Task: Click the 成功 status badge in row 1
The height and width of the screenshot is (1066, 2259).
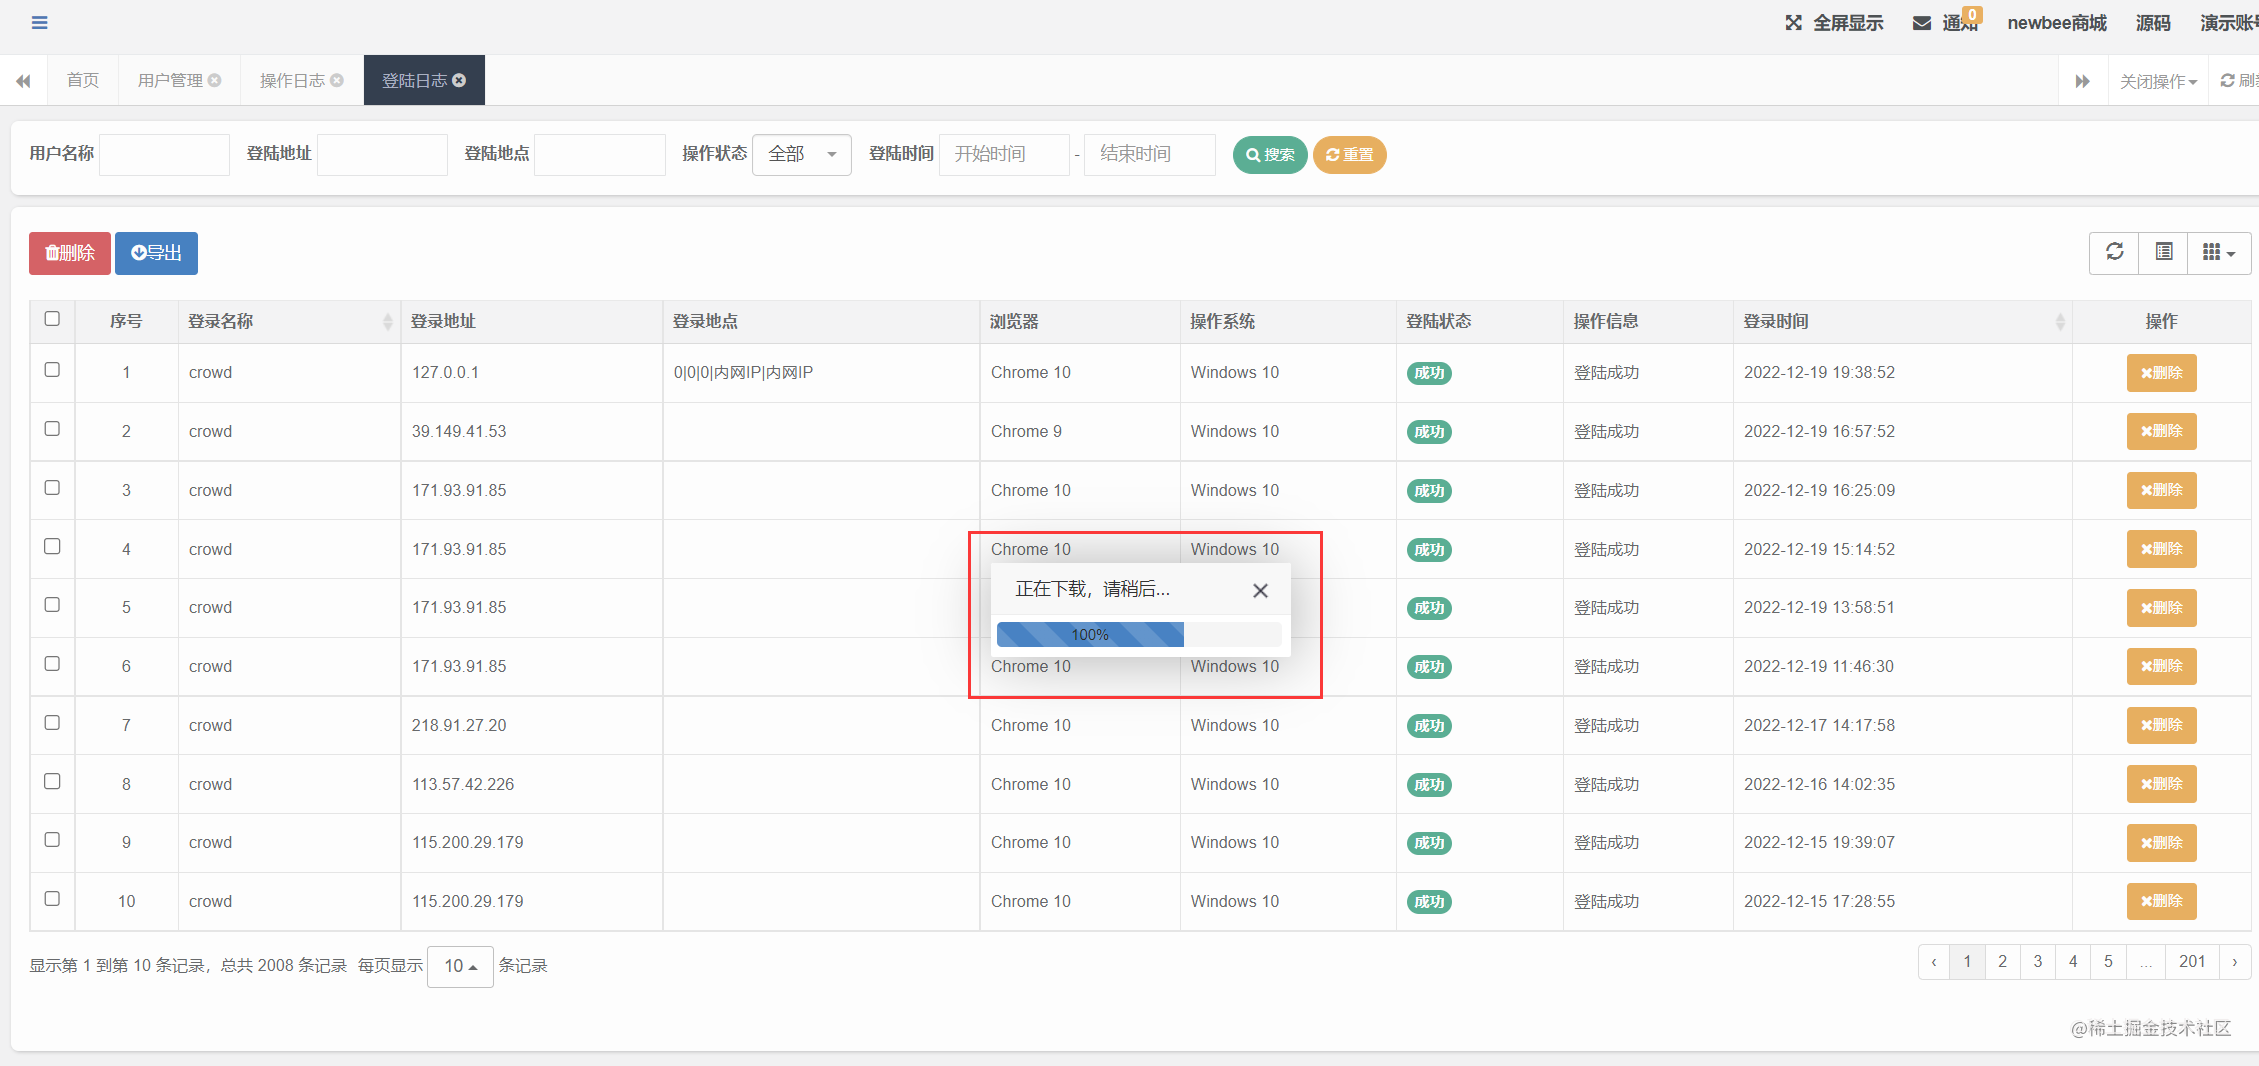Action: pos(1429,373)
